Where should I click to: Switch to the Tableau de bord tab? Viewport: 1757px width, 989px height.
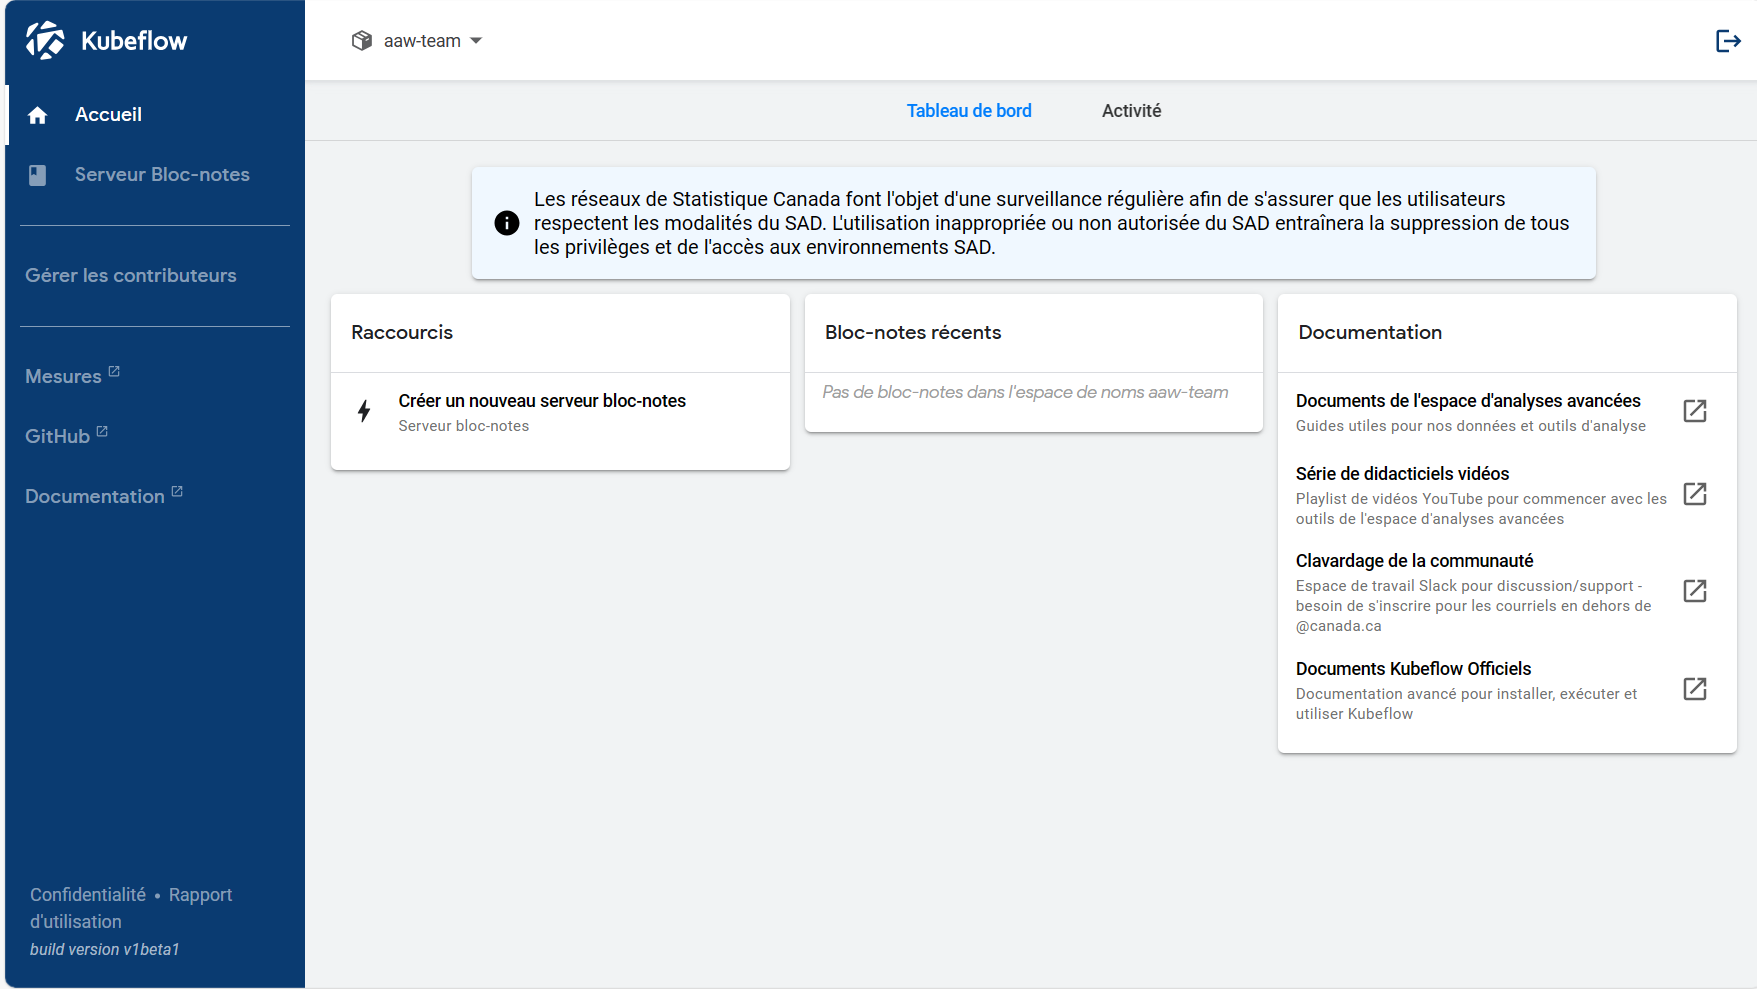[x=969, y=111]
